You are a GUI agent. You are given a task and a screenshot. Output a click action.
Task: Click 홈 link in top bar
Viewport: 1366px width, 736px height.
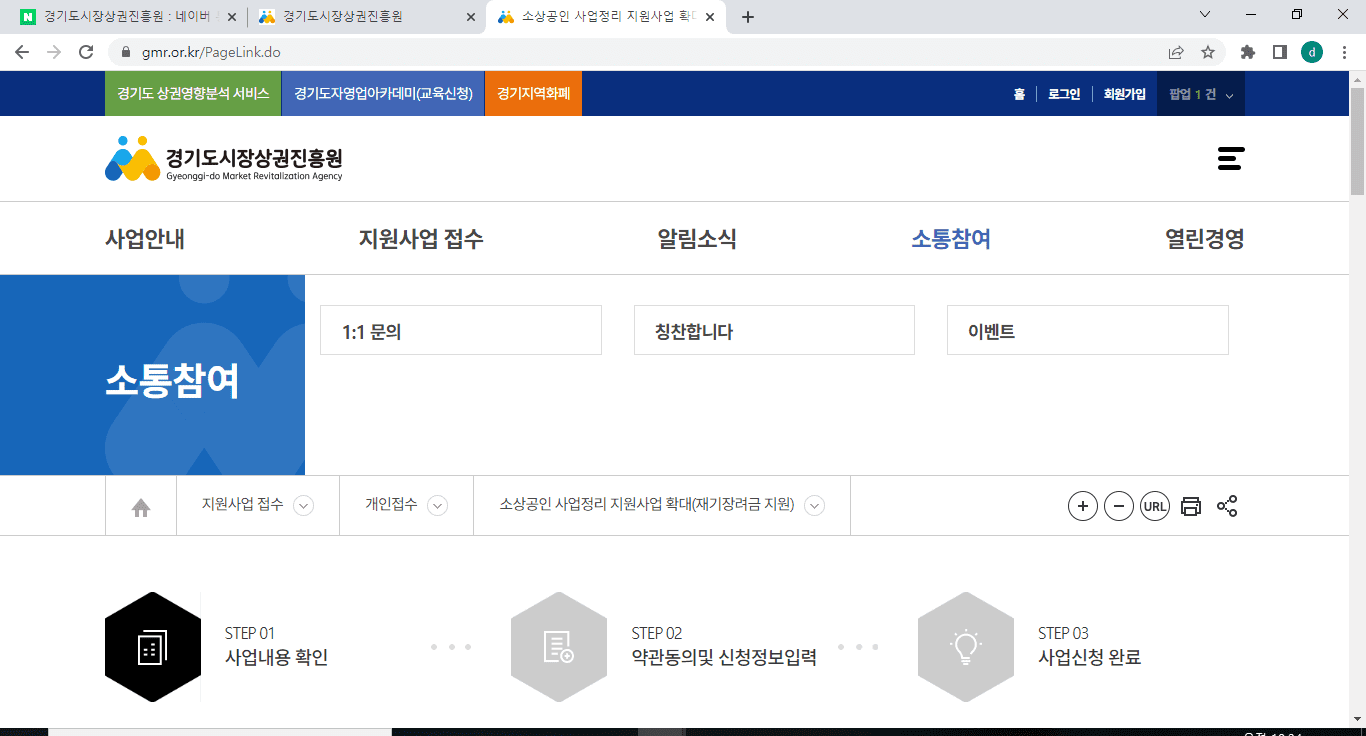click(x=1019, y=94)
